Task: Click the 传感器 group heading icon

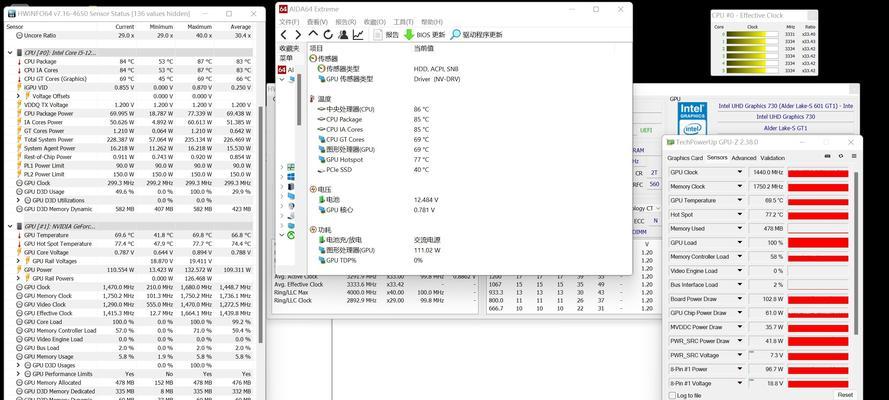Action: (x=313, y=58)
